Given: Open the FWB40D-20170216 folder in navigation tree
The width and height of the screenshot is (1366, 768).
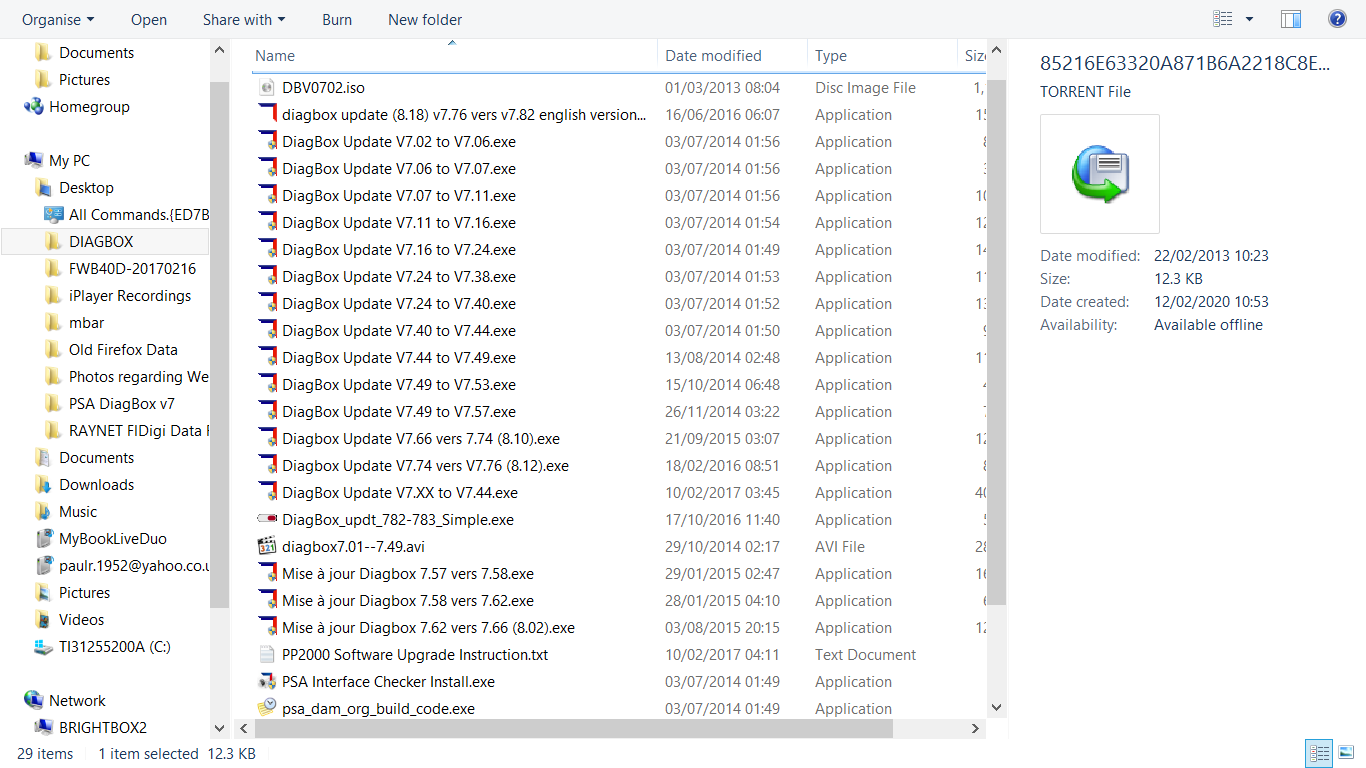Looking at the screenshot, I should pos(132,269).
